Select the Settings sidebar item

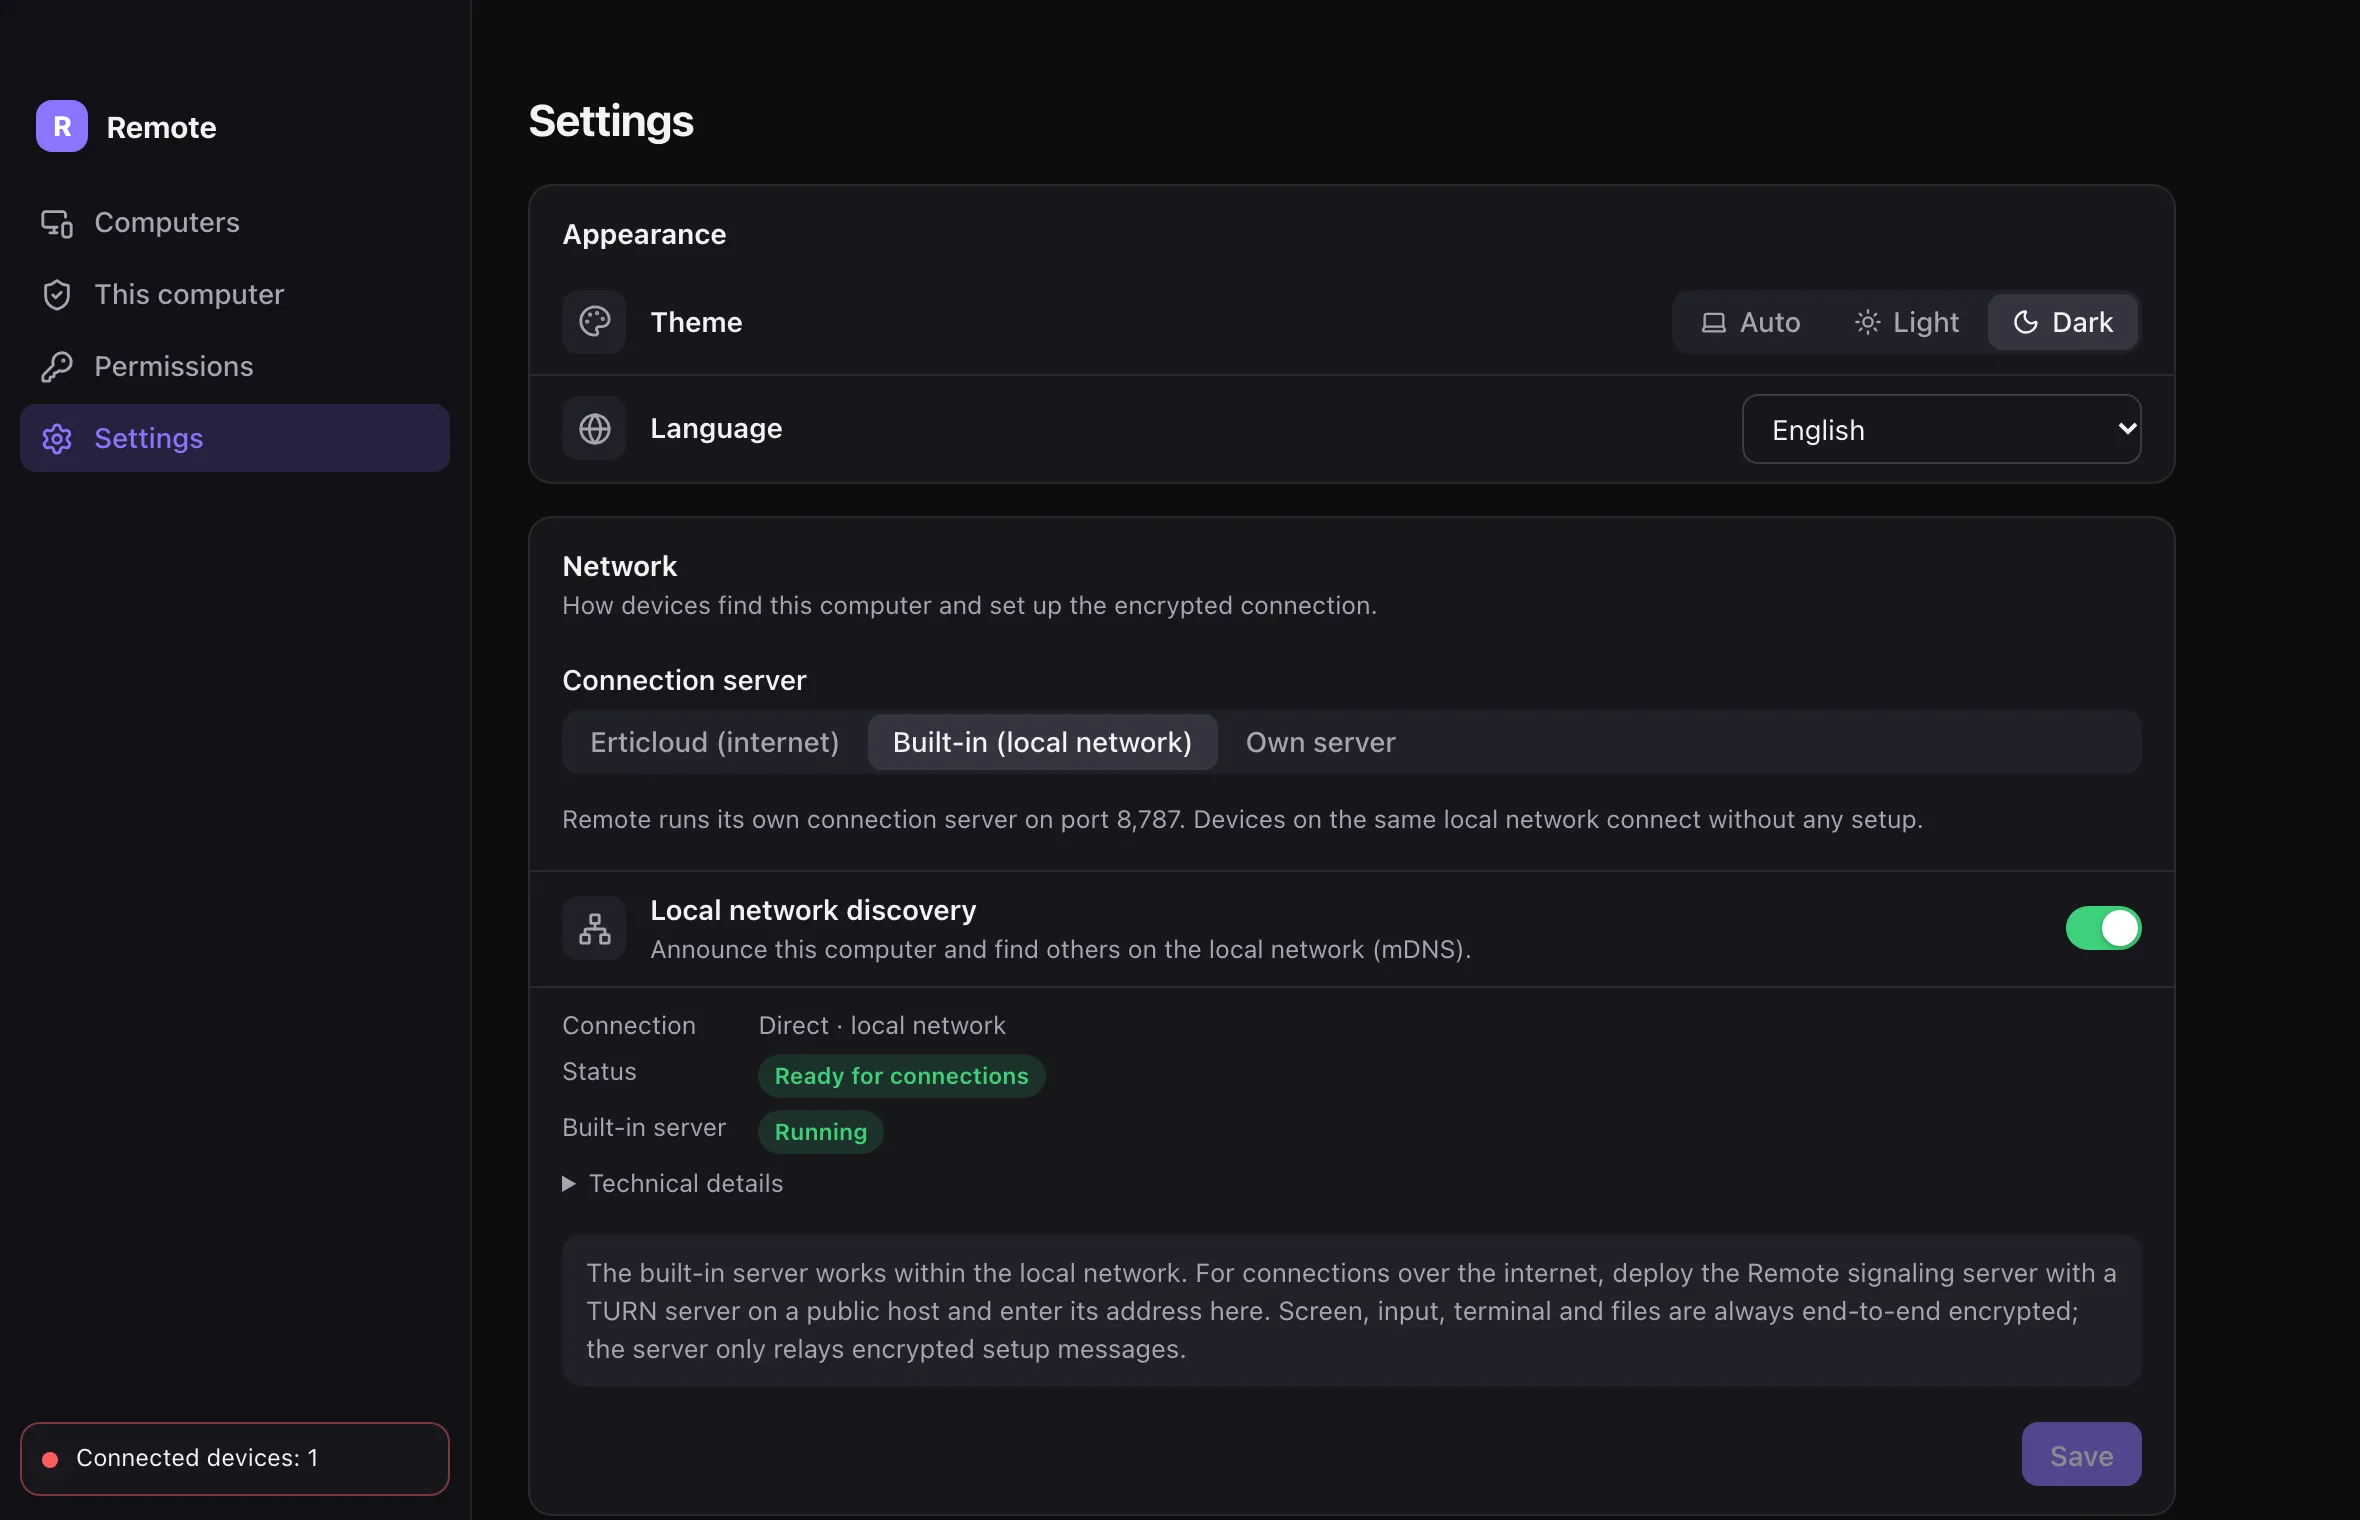click(235, 438)
